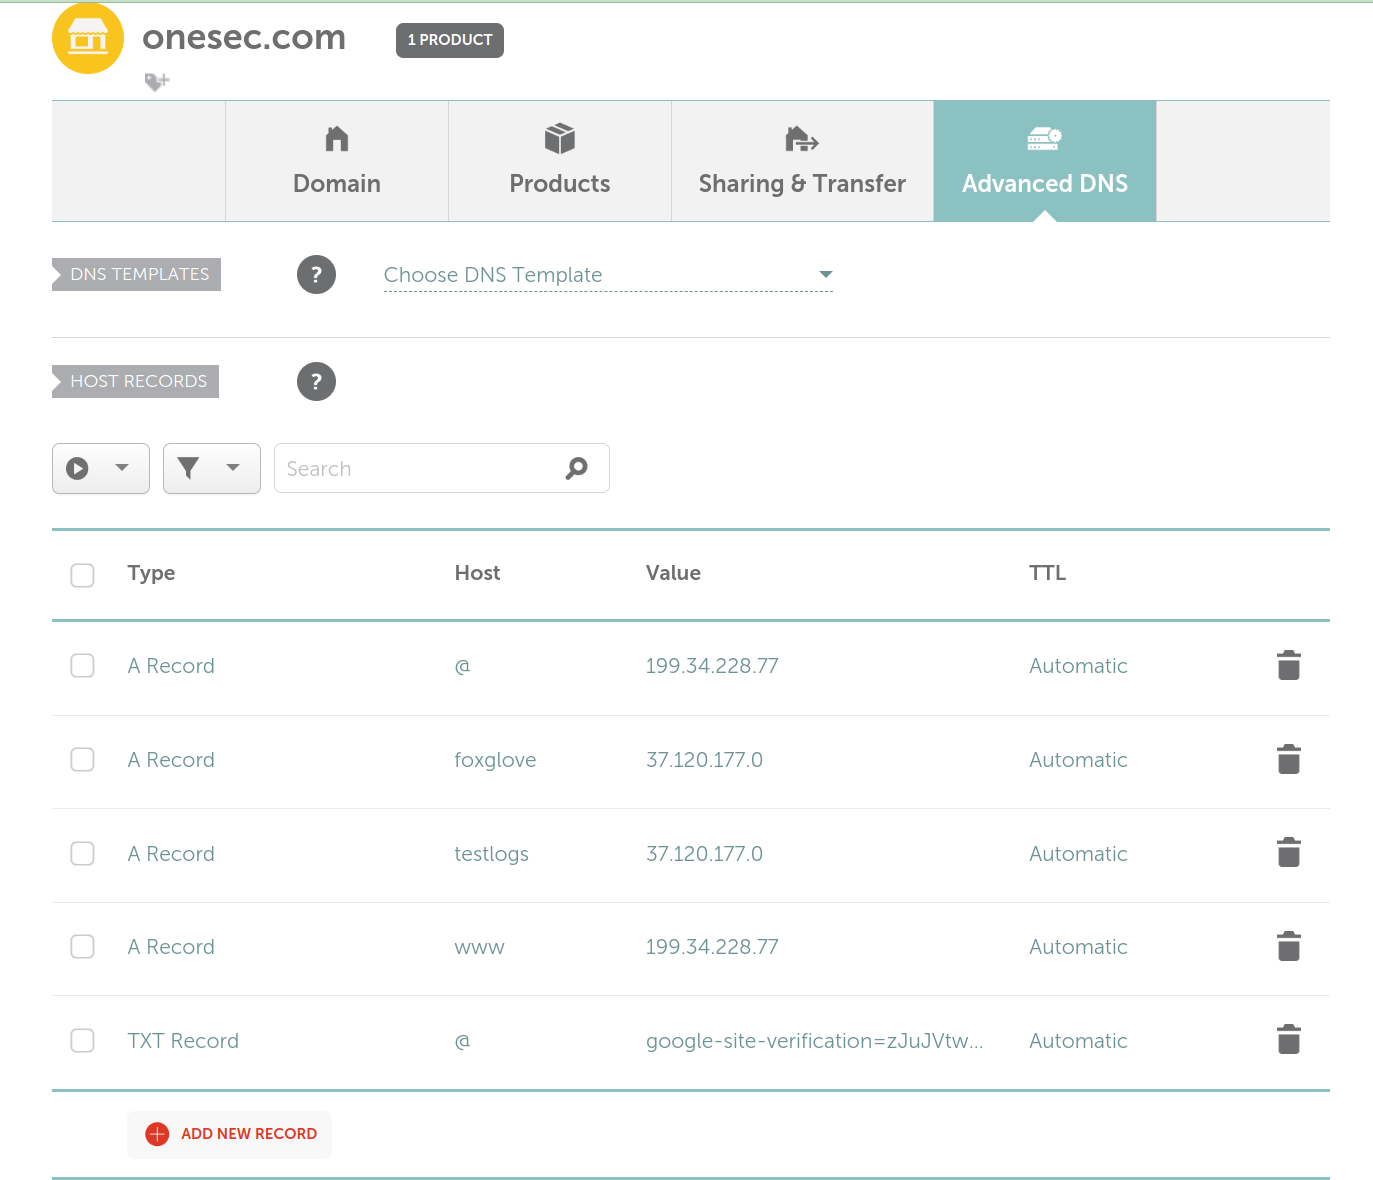Switch to the Products tab
This screenshot has height=1180, width=1373.
point(559,161)
